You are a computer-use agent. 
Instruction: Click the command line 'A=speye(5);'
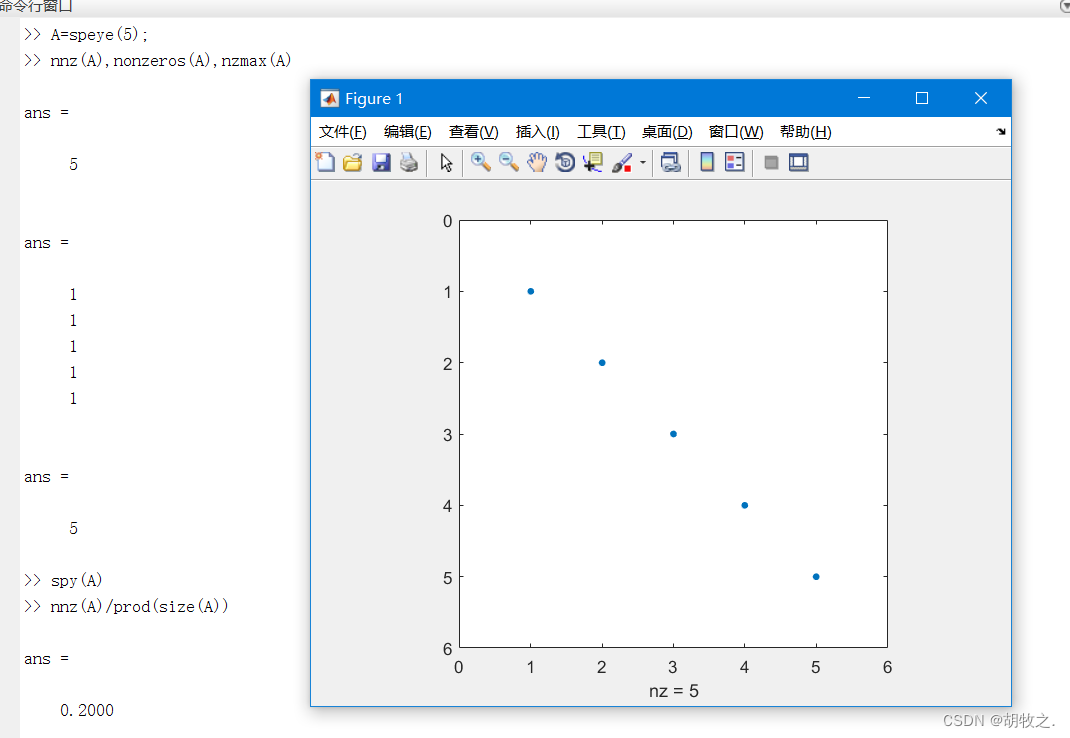(x=99, y=34)
